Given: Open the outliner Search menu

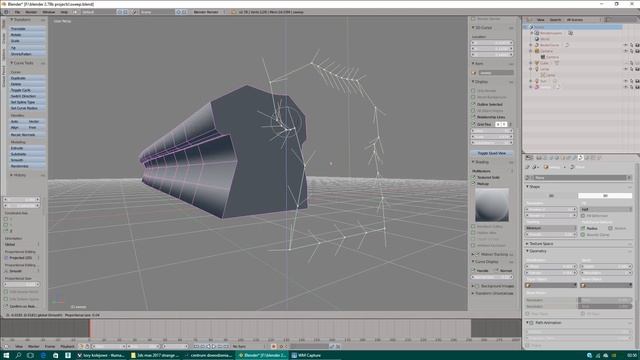Looking at the screenshot, I should click(x=555, y=20).
